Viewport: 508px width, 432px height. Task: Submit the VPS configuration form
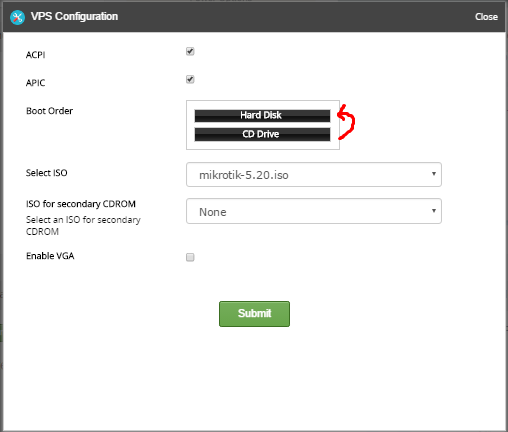coord(254,314)
